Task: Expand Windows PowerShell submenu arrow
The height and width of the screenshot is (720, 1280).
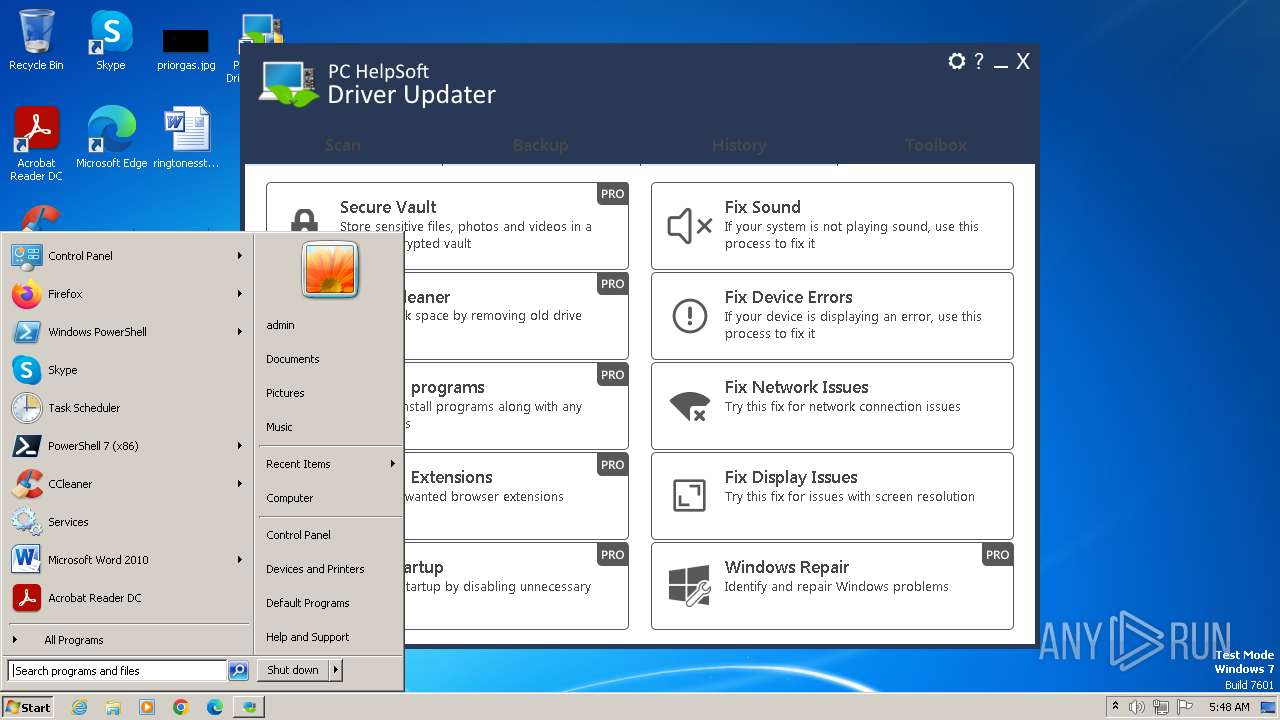Action: [x=240, y=332]
